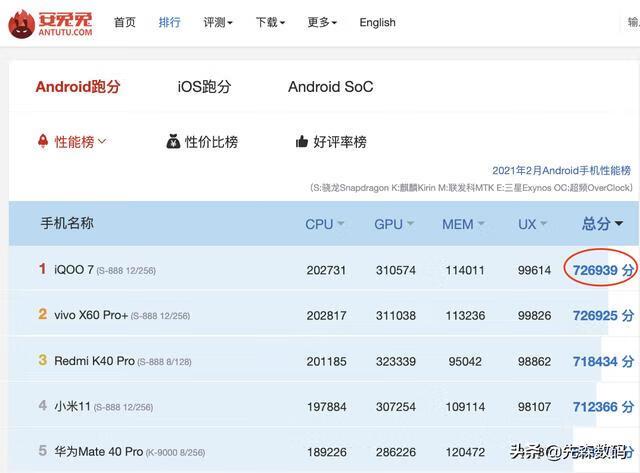Expand the 更多 dropdown menu

click(322, 22)
